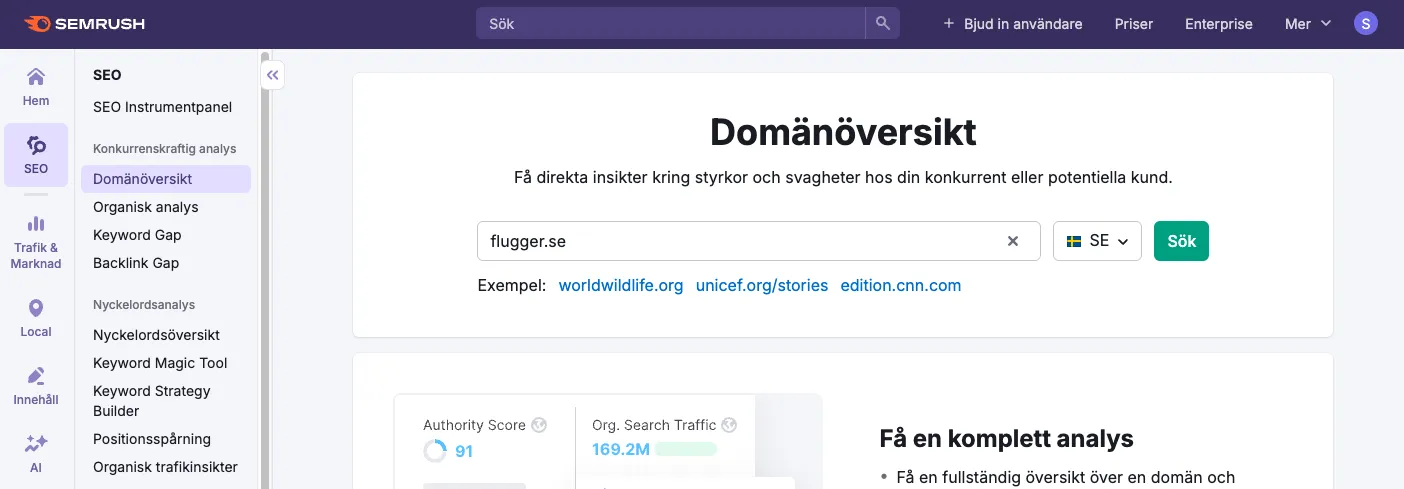This screenshot has height=489, width=1404.
Task: Expand the Mer menu
Action: [1308, 23]
